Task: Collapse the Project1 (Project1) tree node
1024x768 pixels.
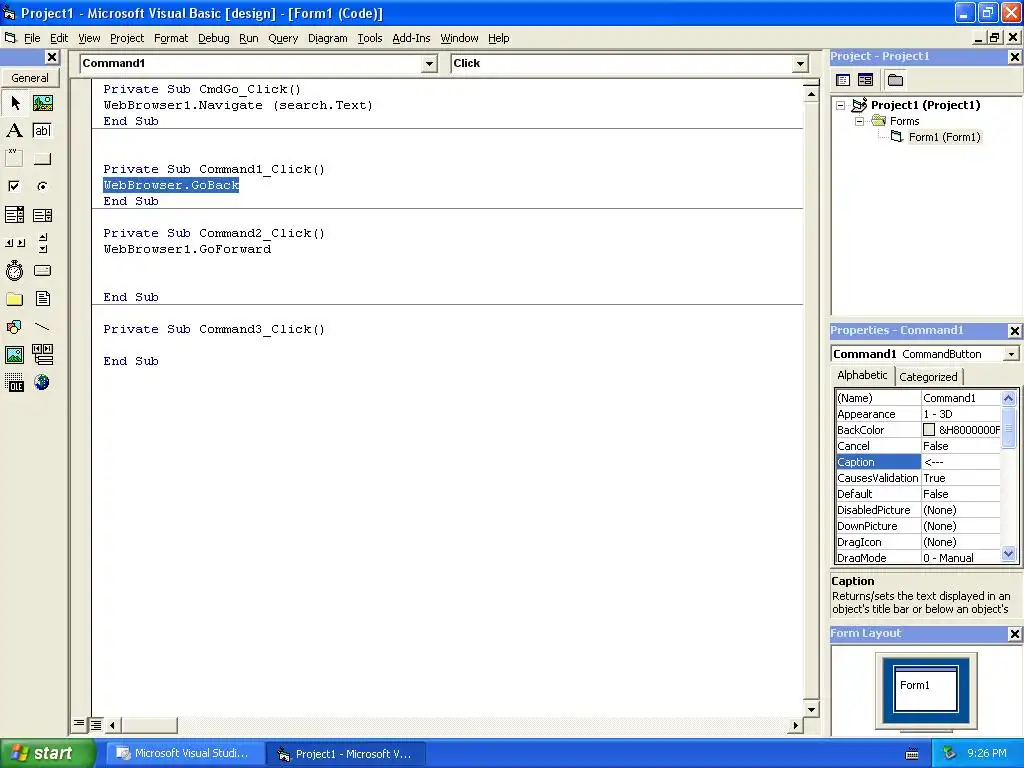Action: 841,105
